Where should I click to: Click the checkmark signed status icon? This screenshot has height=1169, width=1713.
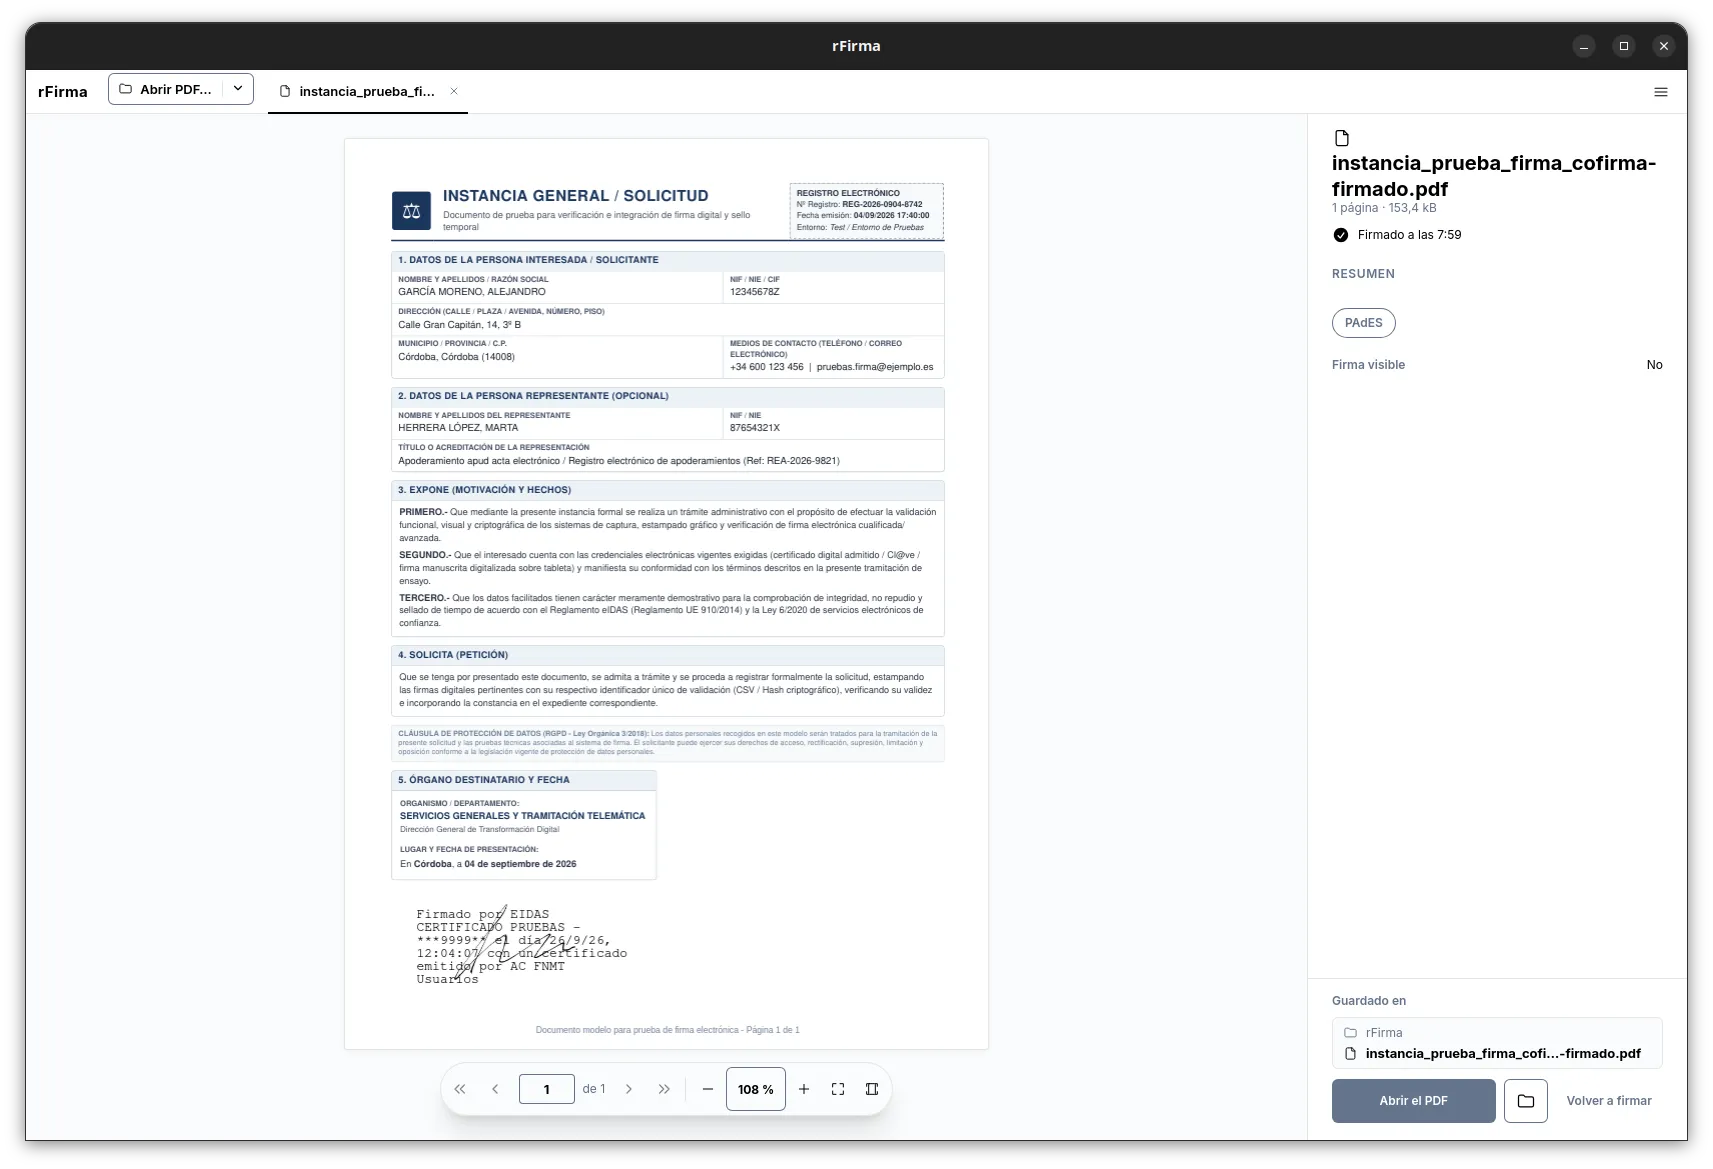pos(1341,235)
